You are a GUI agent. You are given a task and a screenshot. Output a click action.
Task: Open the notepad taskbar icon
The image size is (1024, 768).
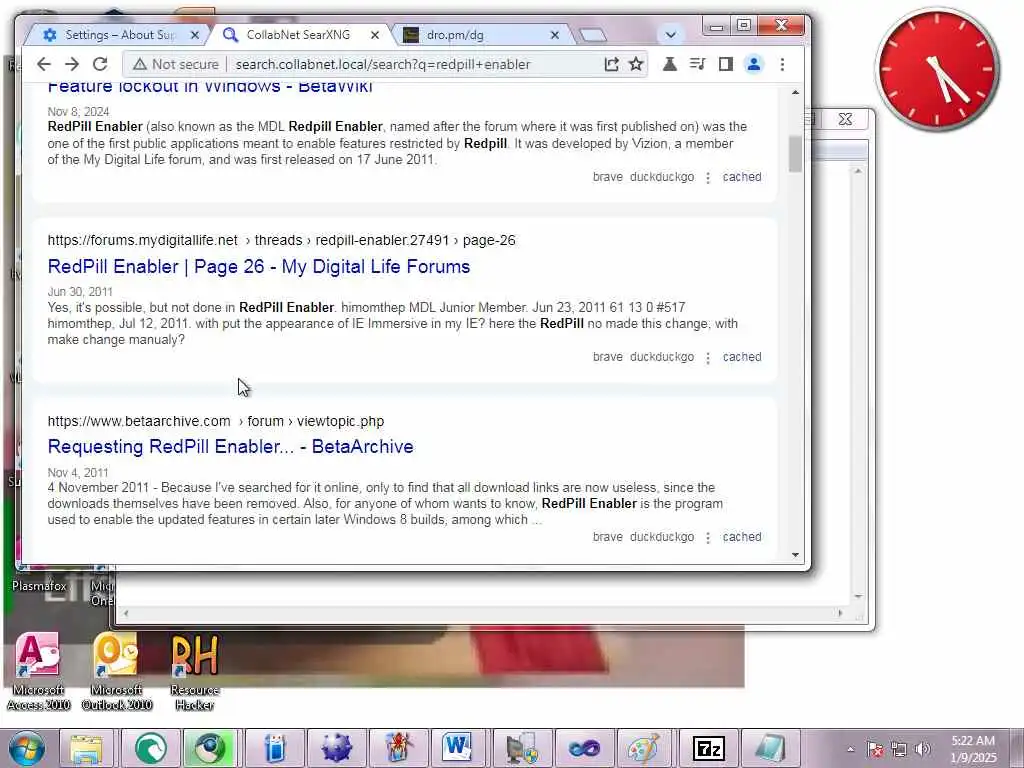[771, 748]
